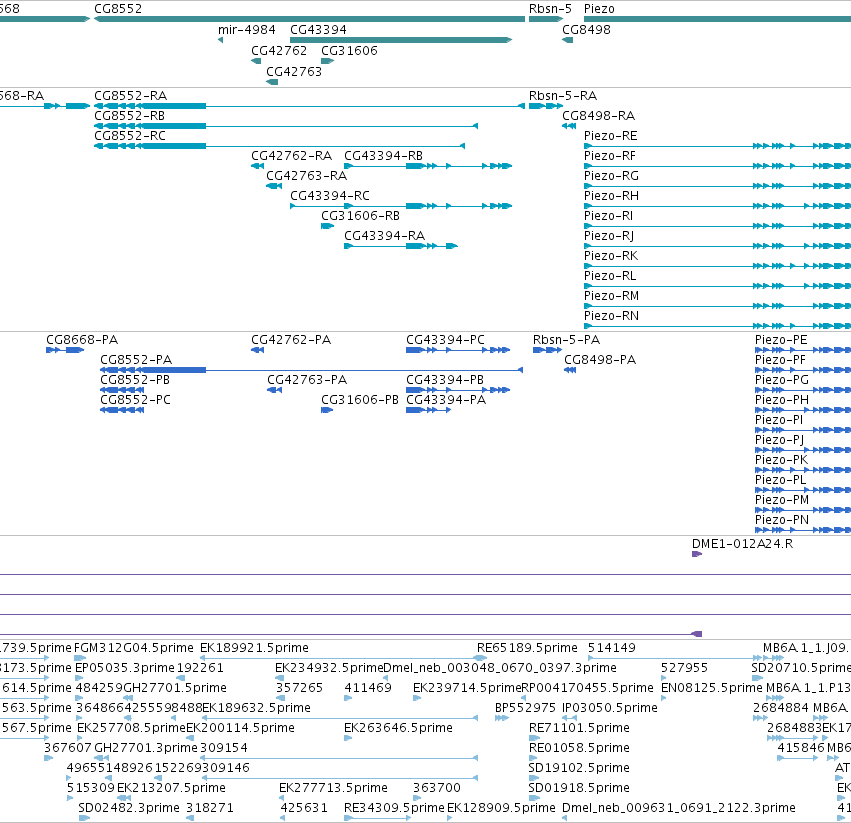This screenshot has width=851, height=823.
Task: Select the RE34309.5prime EST
Action: click(394, 808)
